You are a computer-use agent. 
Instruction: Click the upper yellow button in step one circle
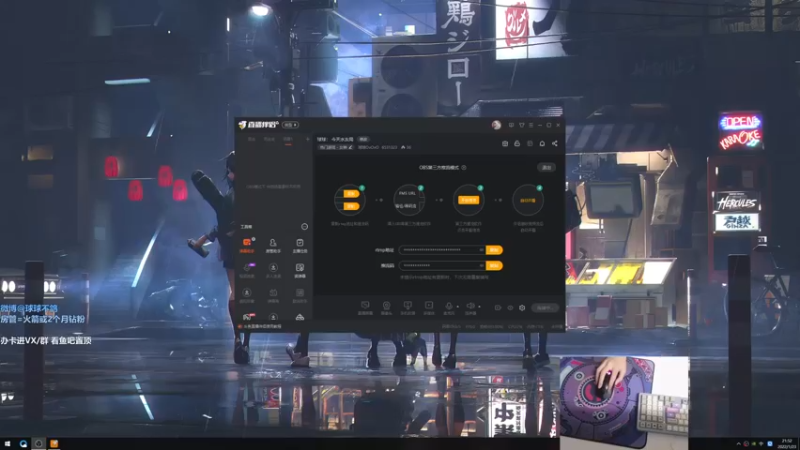(x=351, y=193)
